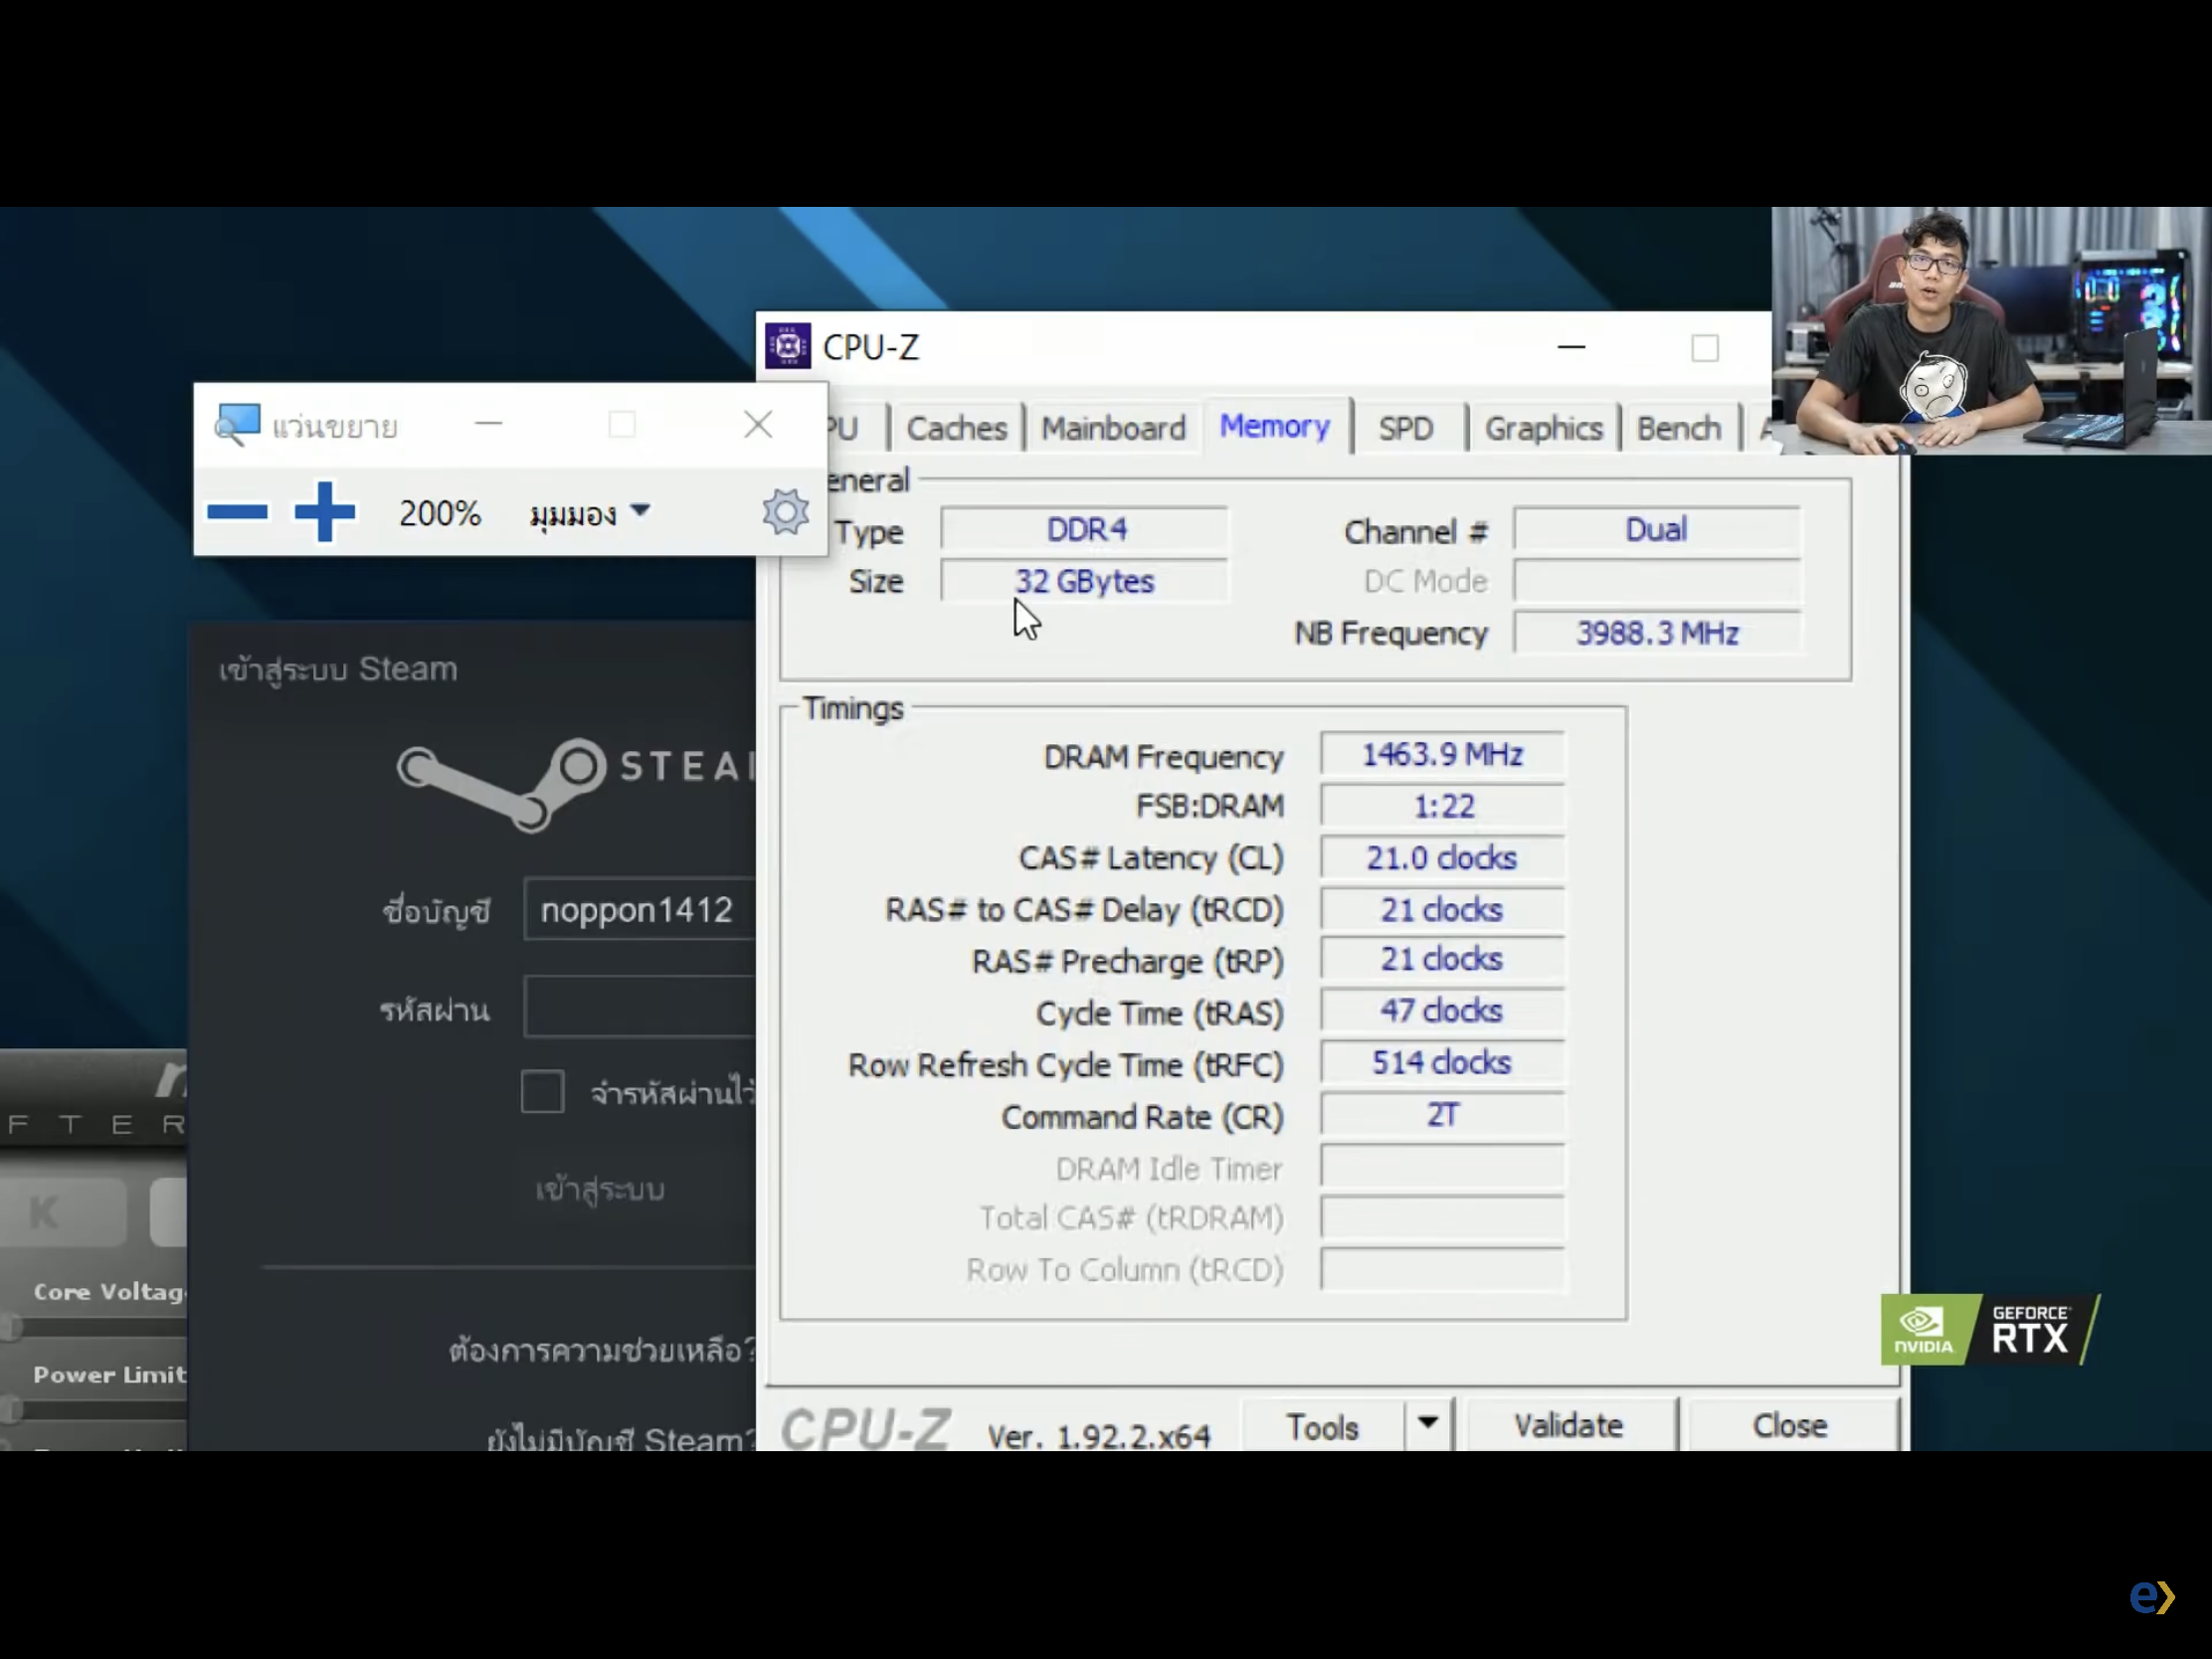Click the 1463.9 MHz DRAM Frequency value
The width and height of the screenshot is (2212, 1659).
point(1442,754)
